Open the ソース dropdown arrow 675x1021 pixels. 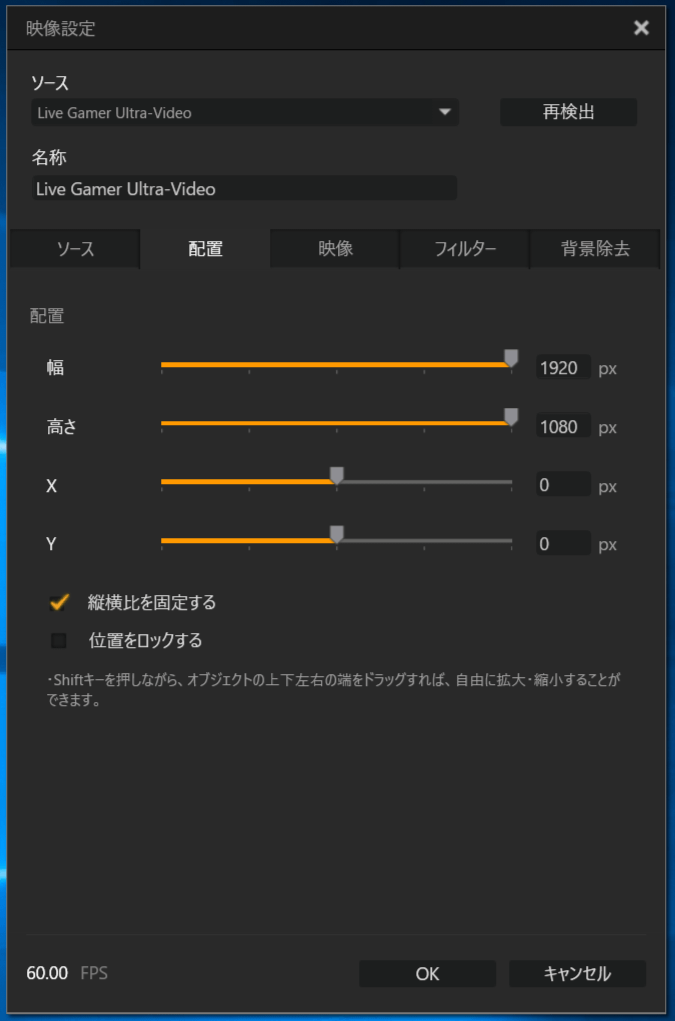pos(445,113)
